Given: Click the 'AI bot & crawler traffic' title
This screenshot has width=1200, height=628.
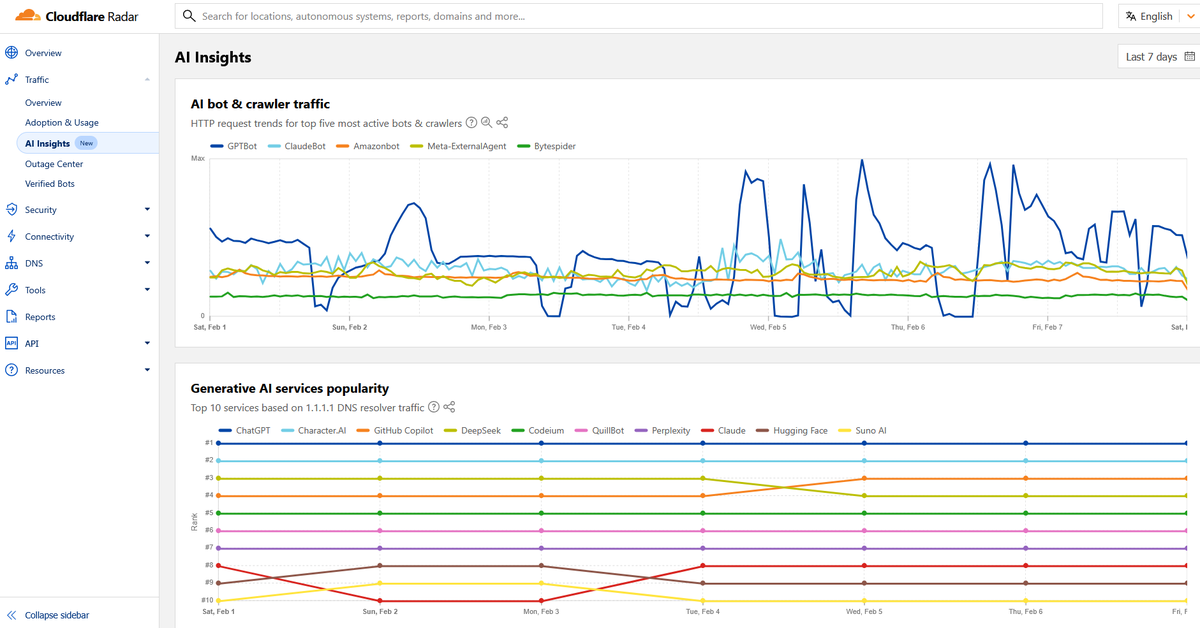Looking at the screenshot, I should coord(260,103).
